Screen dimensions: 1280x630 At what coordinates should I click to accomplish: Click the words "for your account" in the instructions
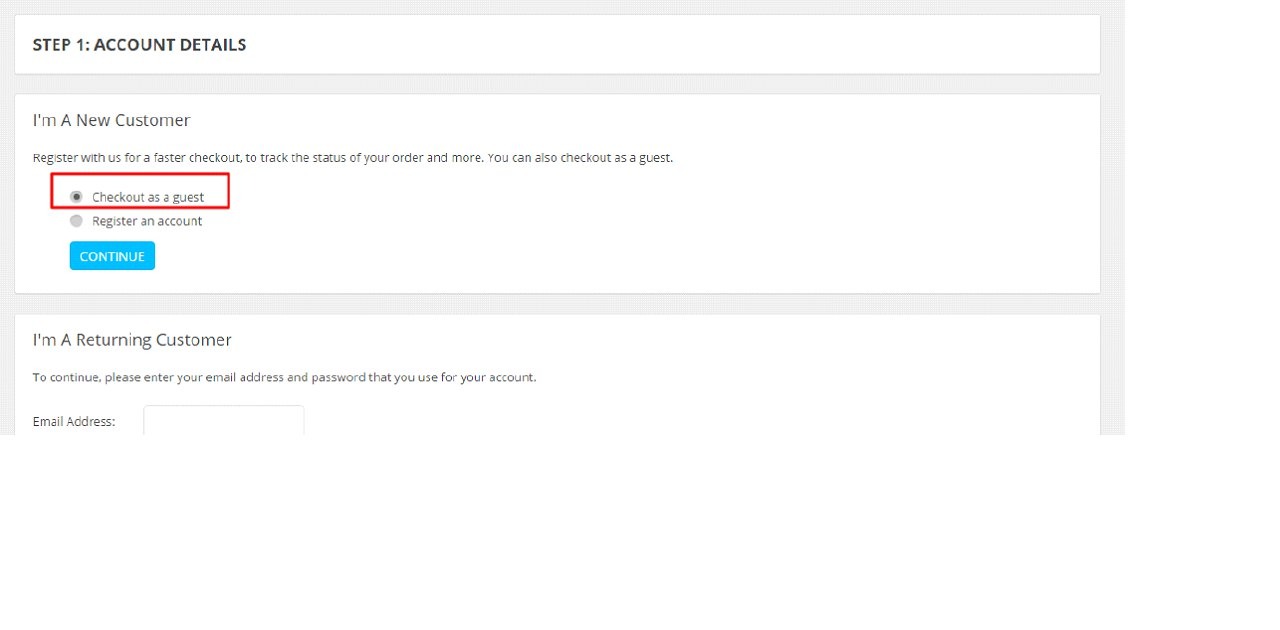(496, 378)
